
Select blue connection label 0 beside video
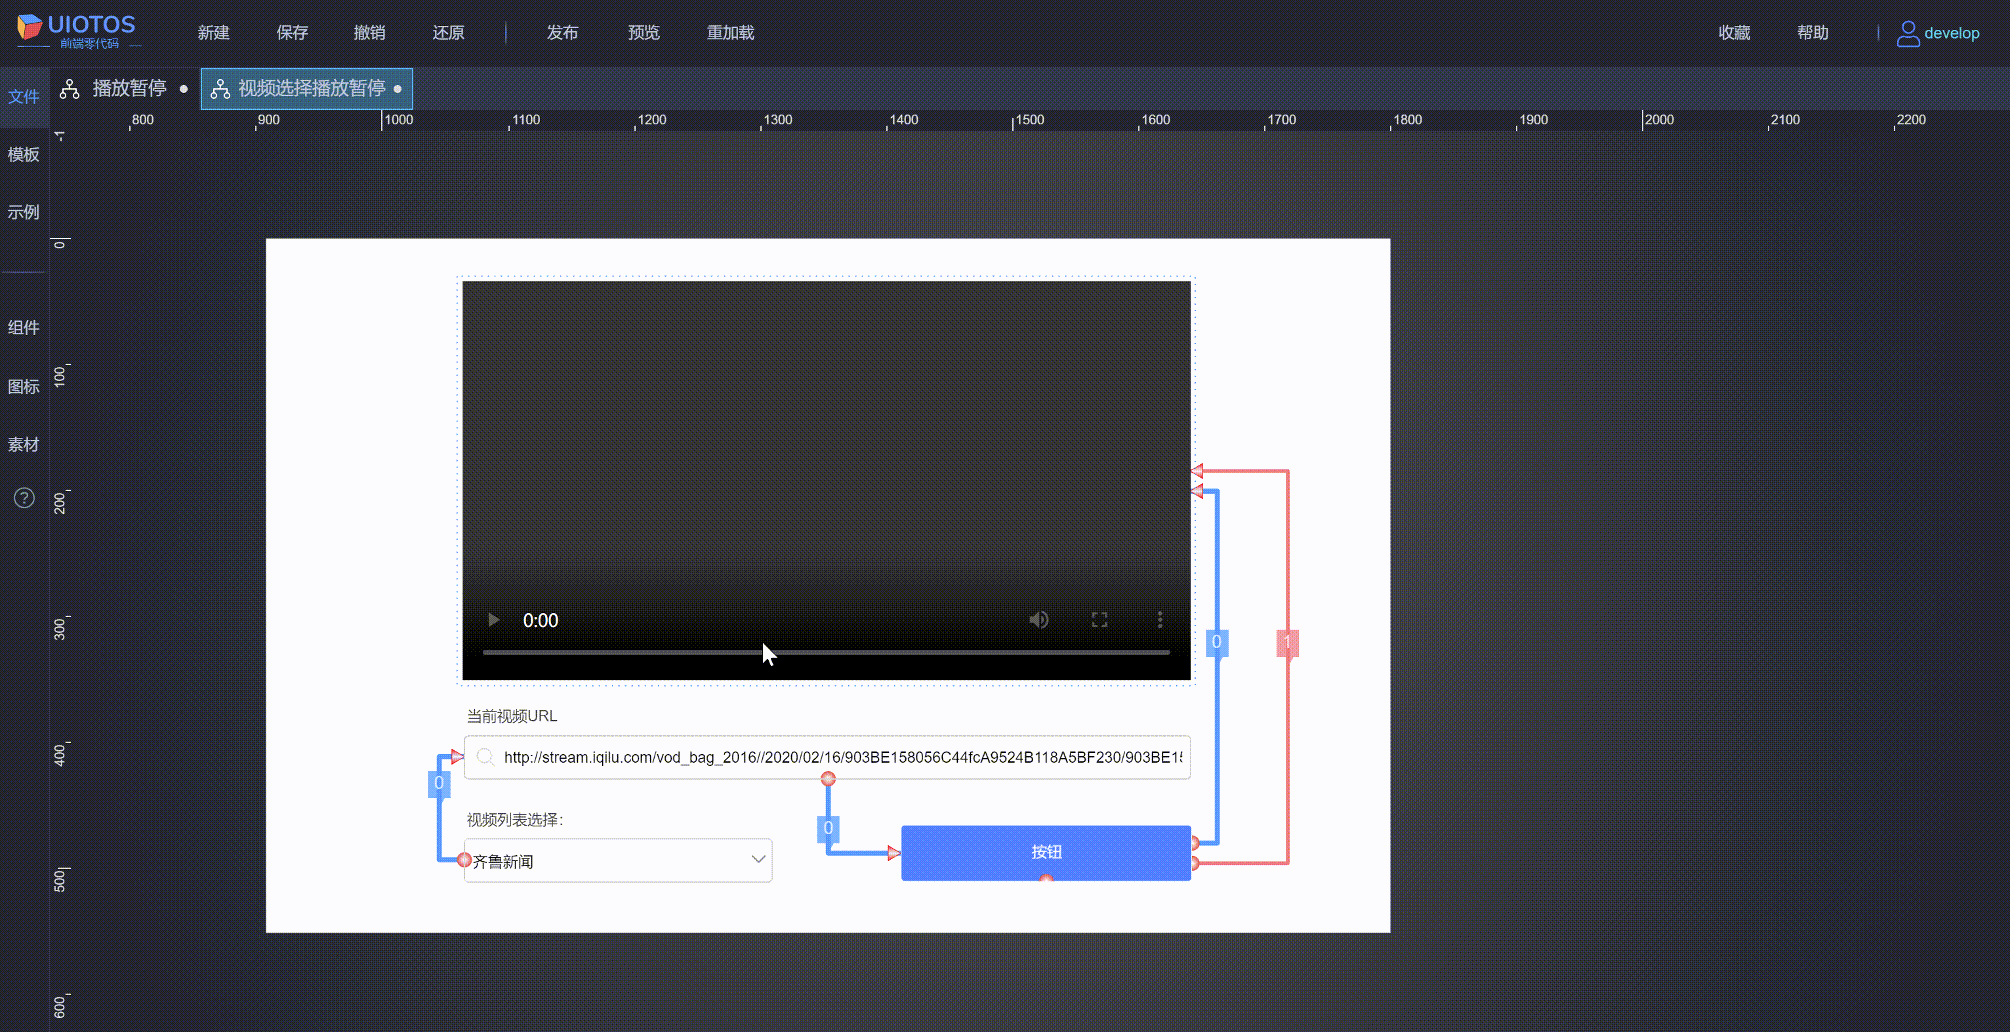coord(1216,642)
